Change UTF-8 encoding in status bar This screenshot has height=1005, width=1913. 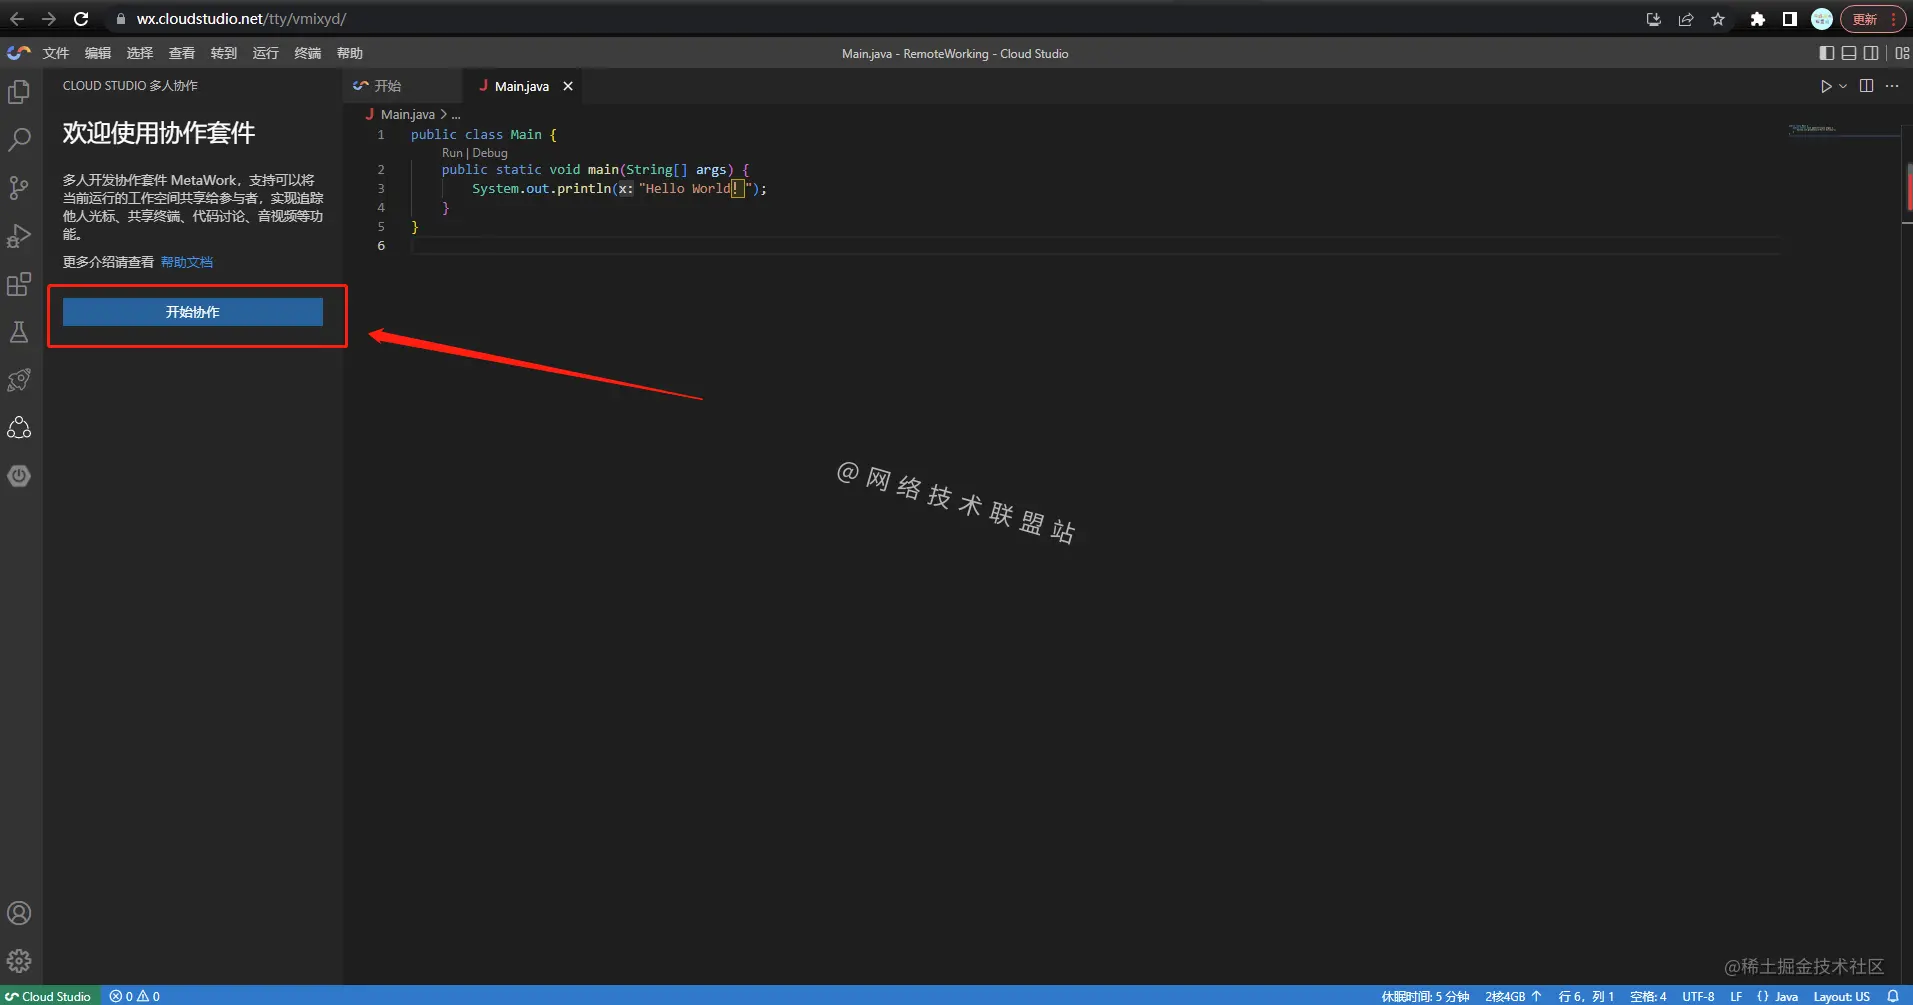point(1698,996)
